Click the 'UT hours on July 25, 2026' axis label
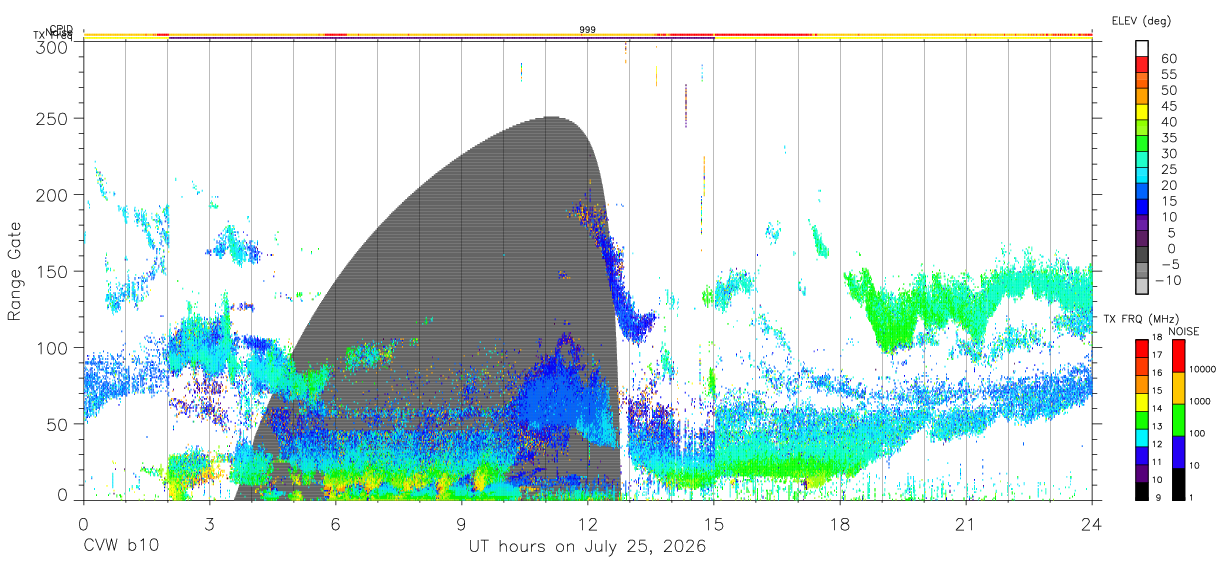This screenshot has height=567, width=1228. point(587,547)
